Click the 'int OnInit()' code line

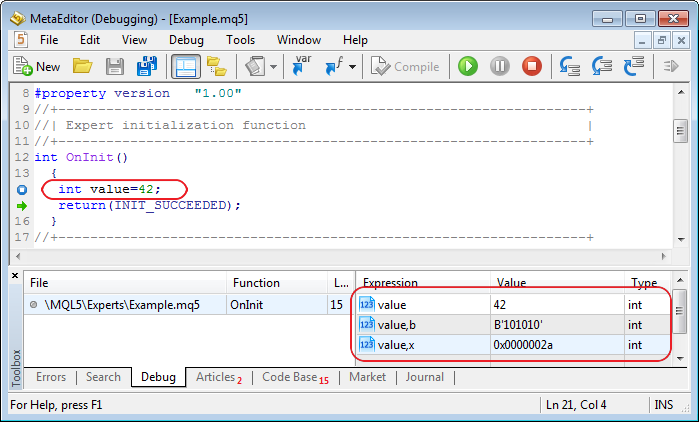tap(82, 157)
